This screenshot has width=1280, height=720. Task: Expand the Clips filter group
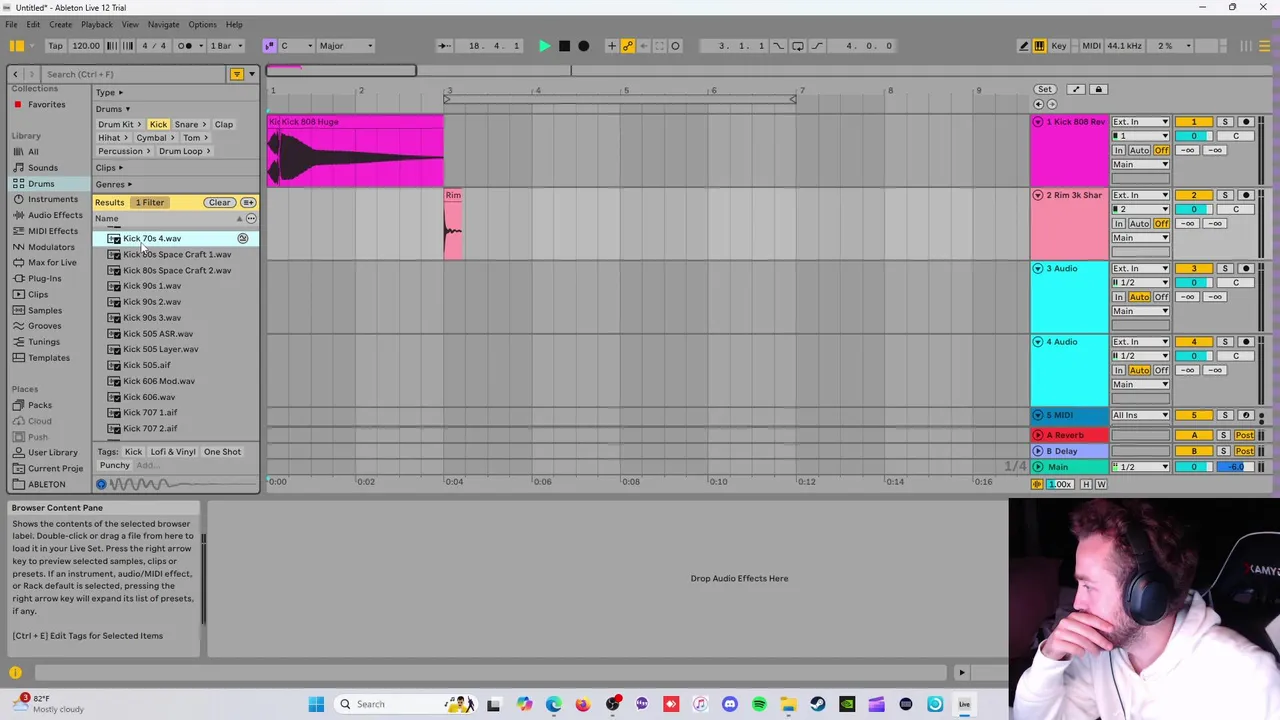point(109,168)
